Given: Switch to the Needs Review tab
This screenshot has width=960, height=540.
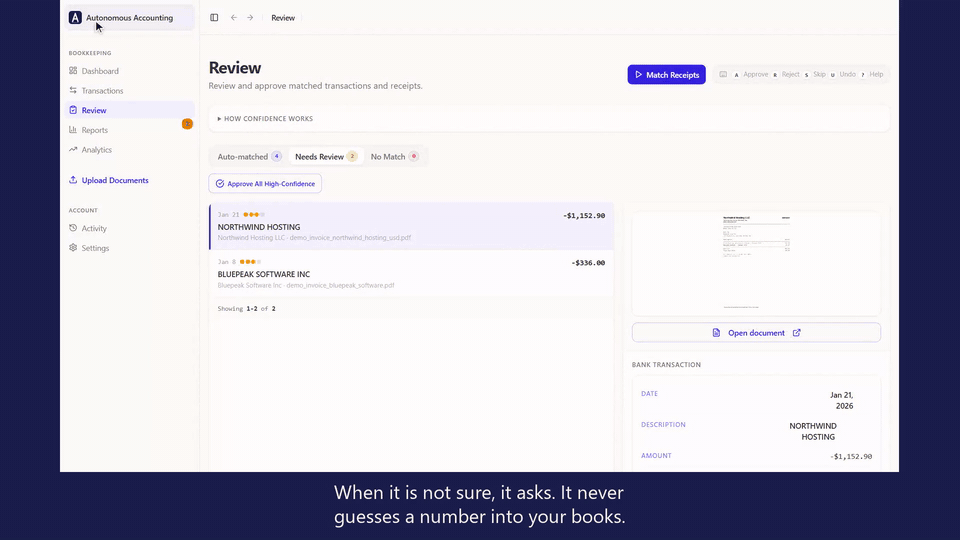Looking at the screenshot, I should [x=326, y=157].
